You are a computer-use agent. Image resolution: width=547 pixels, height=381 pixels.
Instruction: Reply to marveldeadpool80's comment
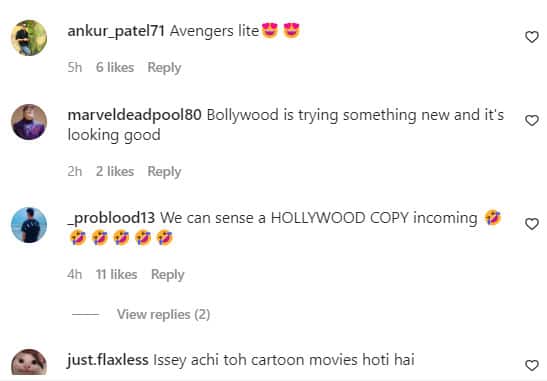[164, 171]
